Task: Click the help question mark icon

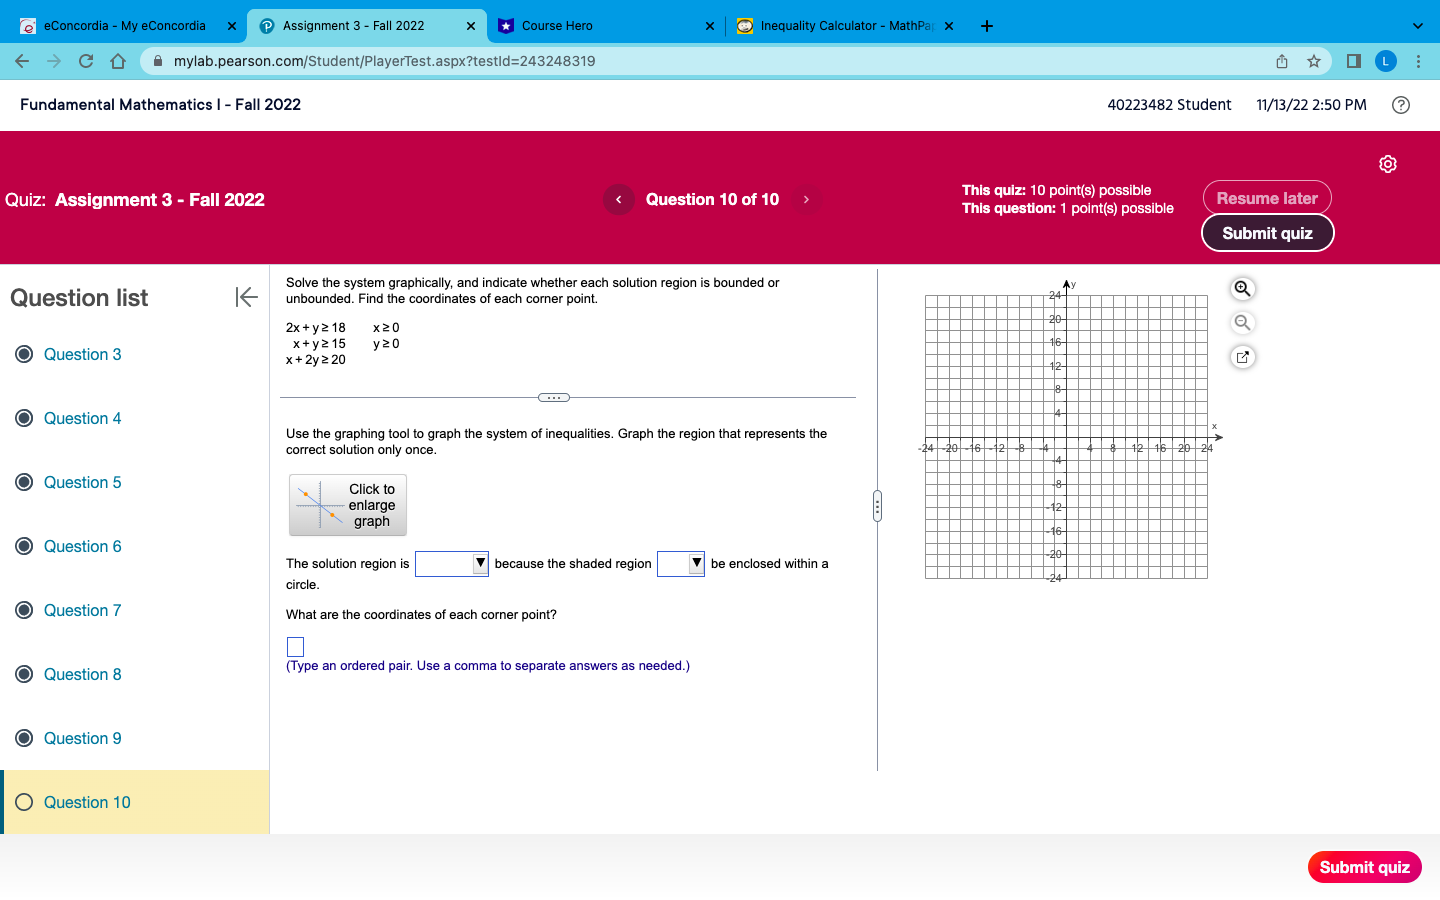Action: point(1401,105)
